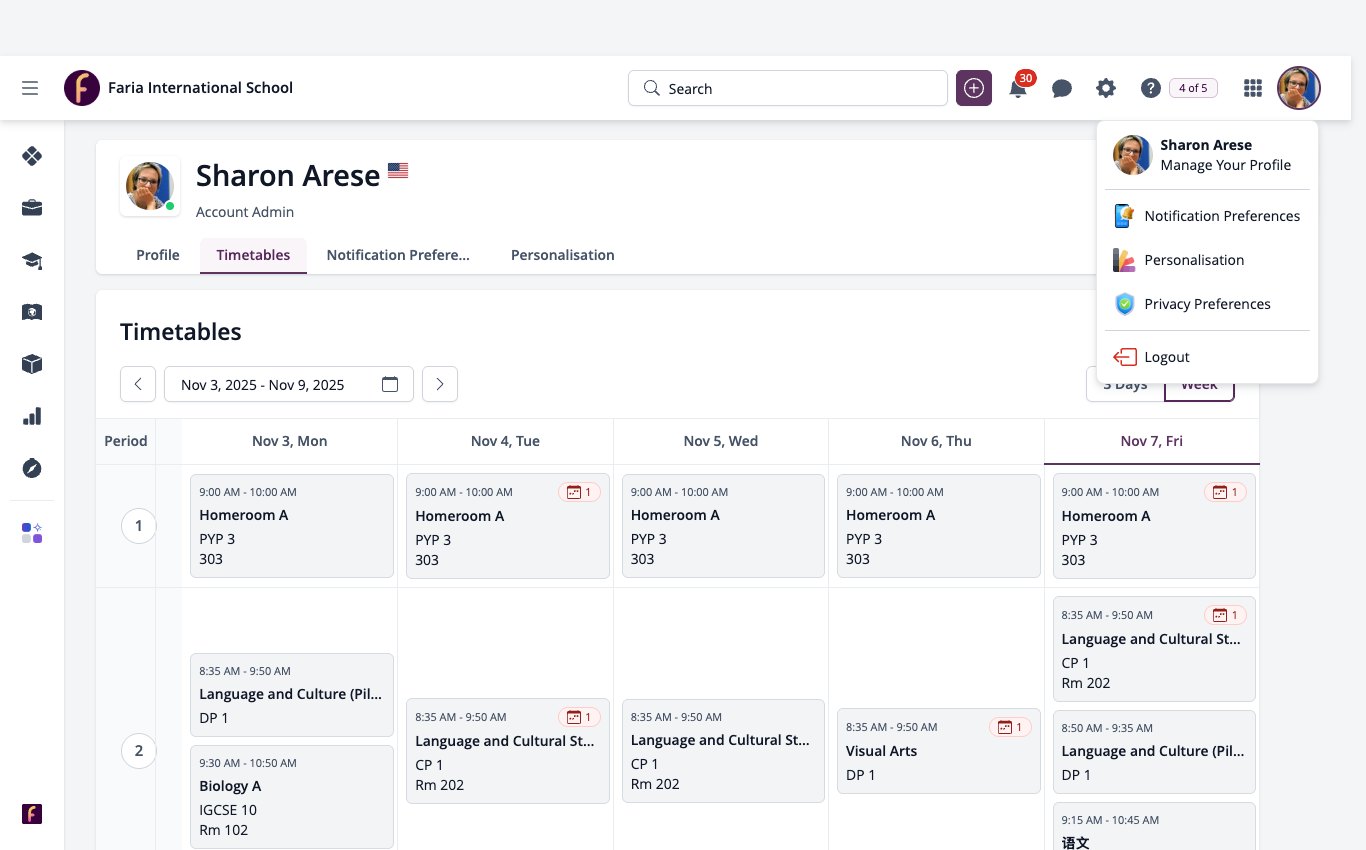
Task: Click the help question mark icon
Action: pyautogui.click(x=1150, y=88)
